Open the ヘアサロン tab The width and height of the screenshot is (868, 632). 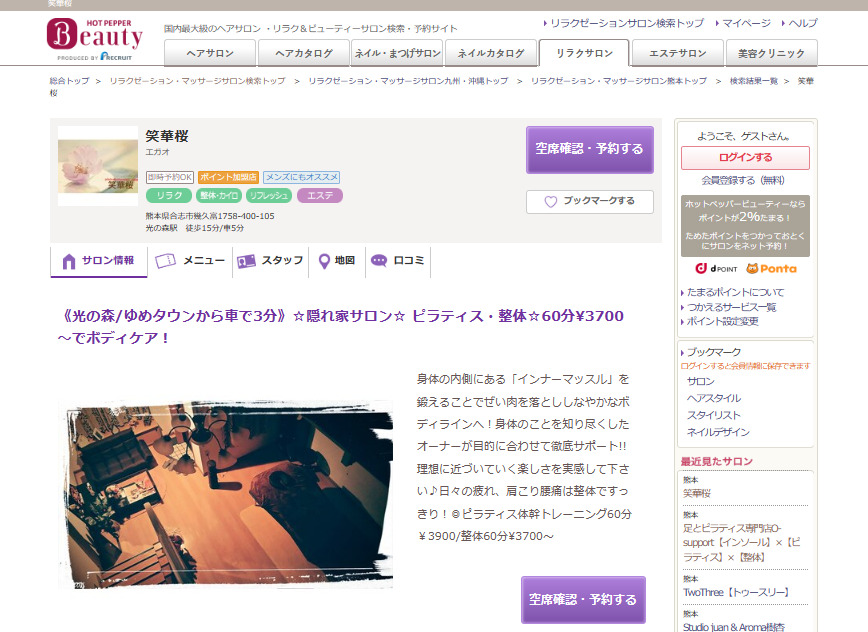click(x=210, y=53)
